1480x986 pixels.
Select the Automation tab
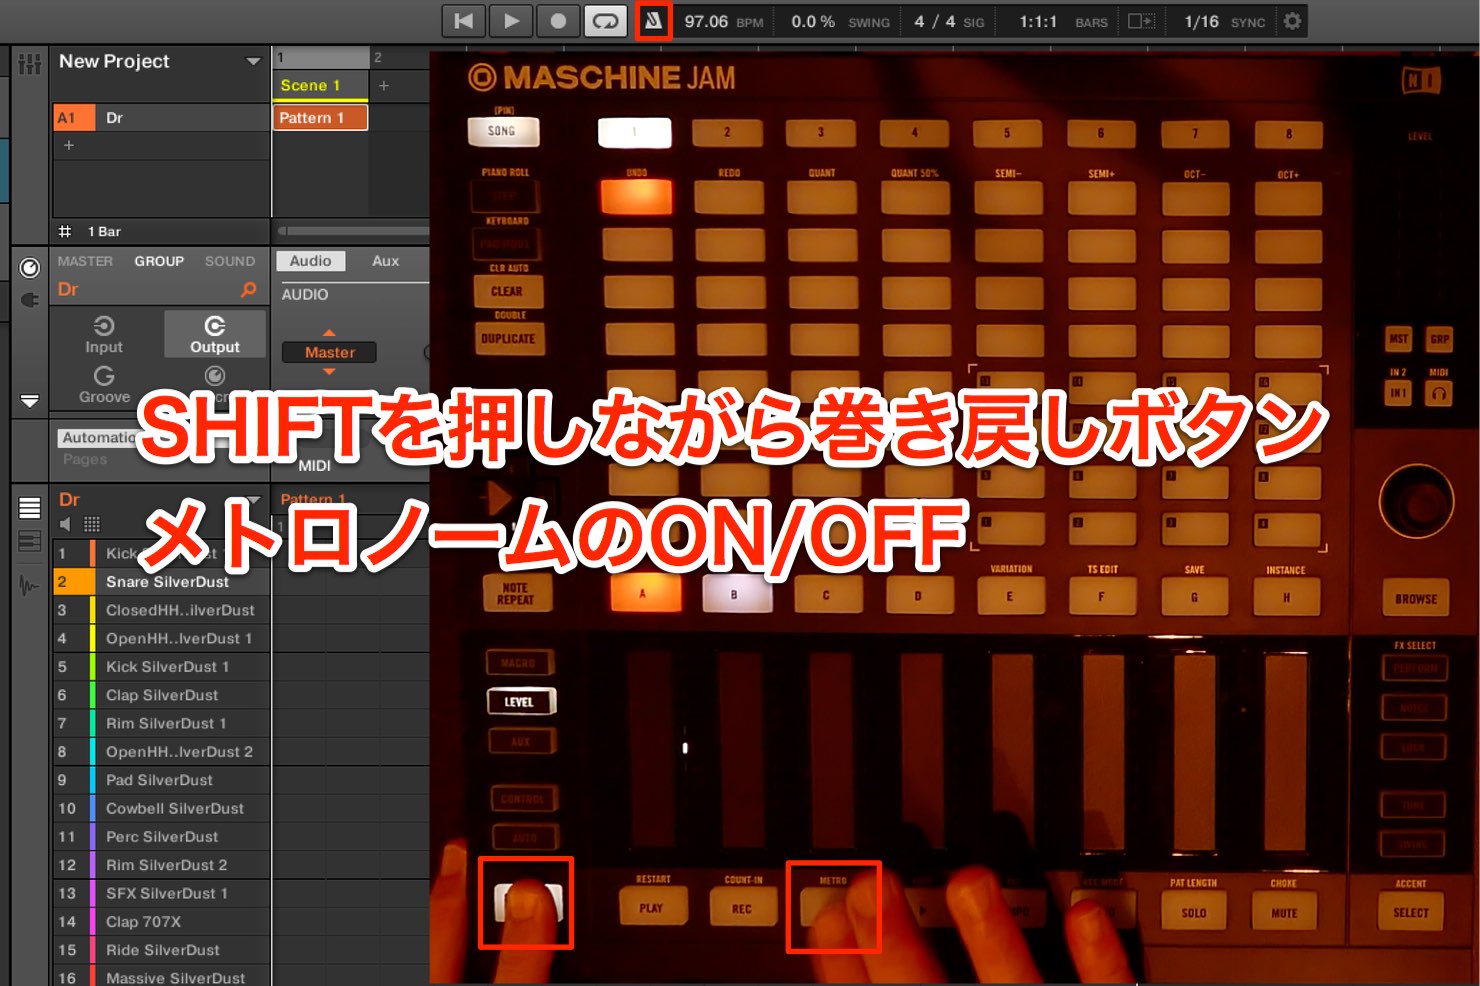click(x=98, y=438)
